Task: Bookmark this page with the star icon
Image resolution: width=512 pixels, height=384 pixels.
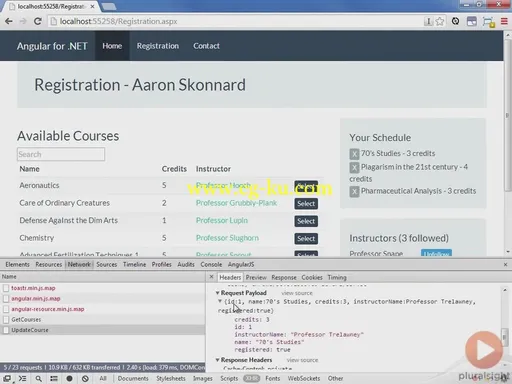Action: click(440, 21)
